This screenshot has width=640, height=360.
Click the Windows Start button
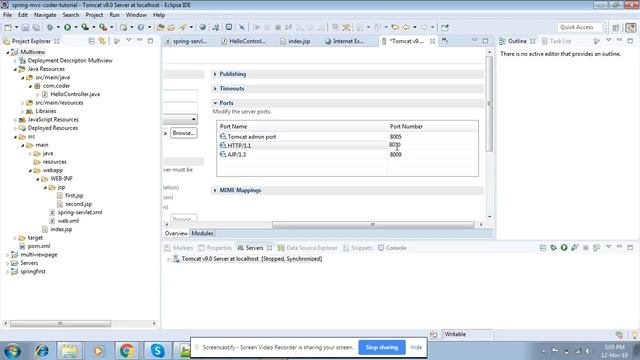12,351
